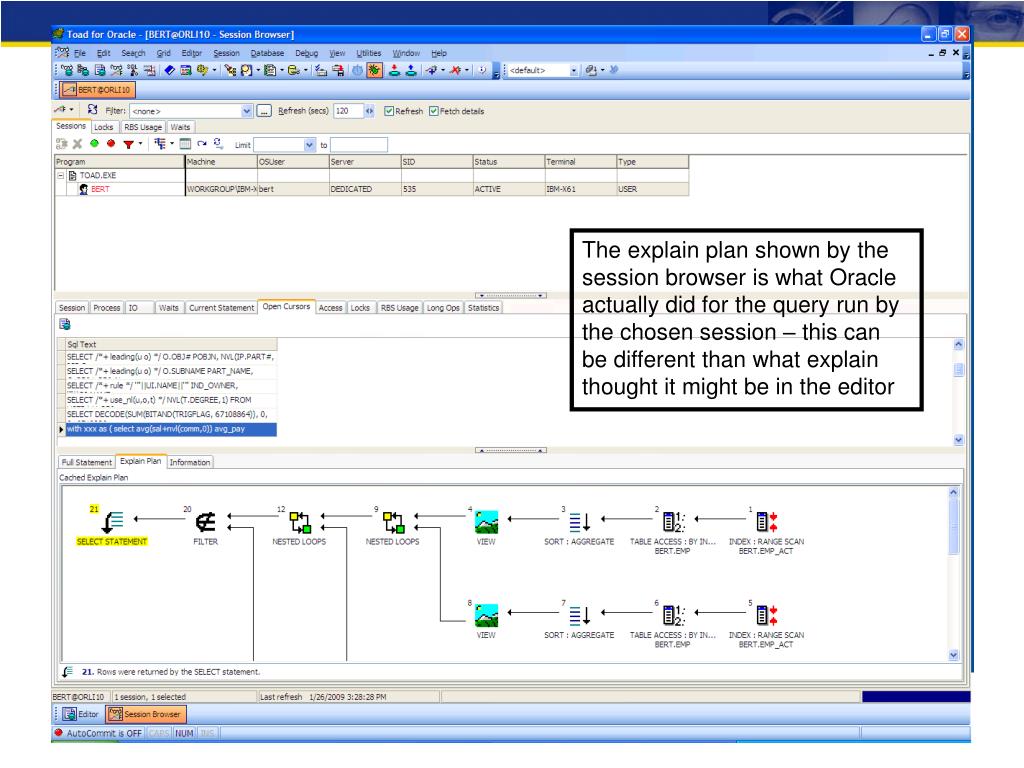The height and width of the screenshot is (768, 1024).
Task: Click the tree grouping icon in Sessions toolbar
Action: point(159,144)
